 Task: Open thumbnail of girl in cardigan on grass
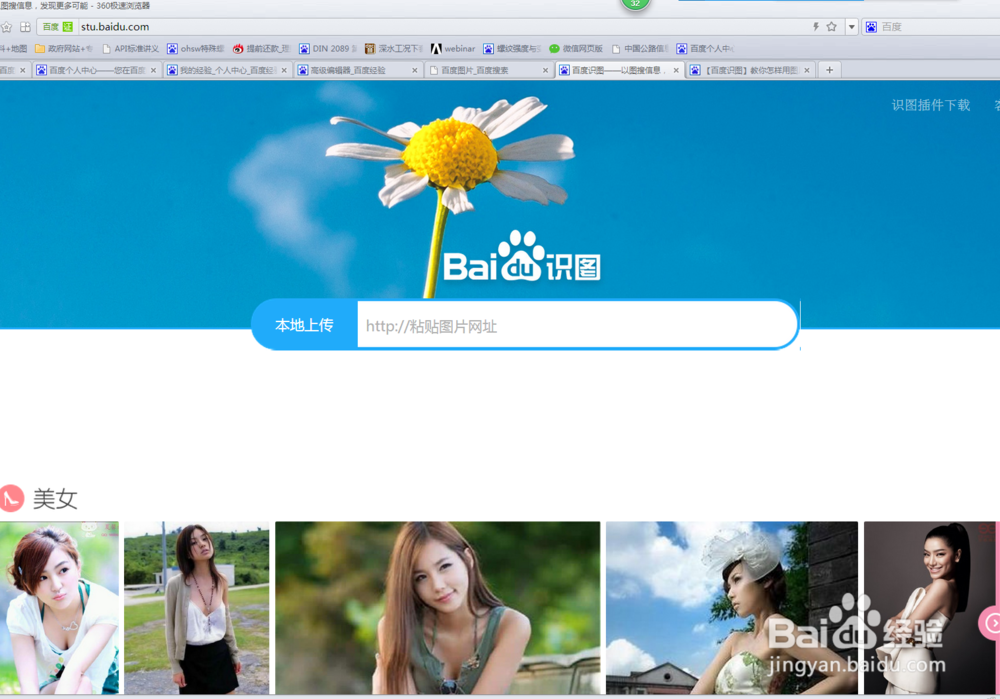click(196, 608)
